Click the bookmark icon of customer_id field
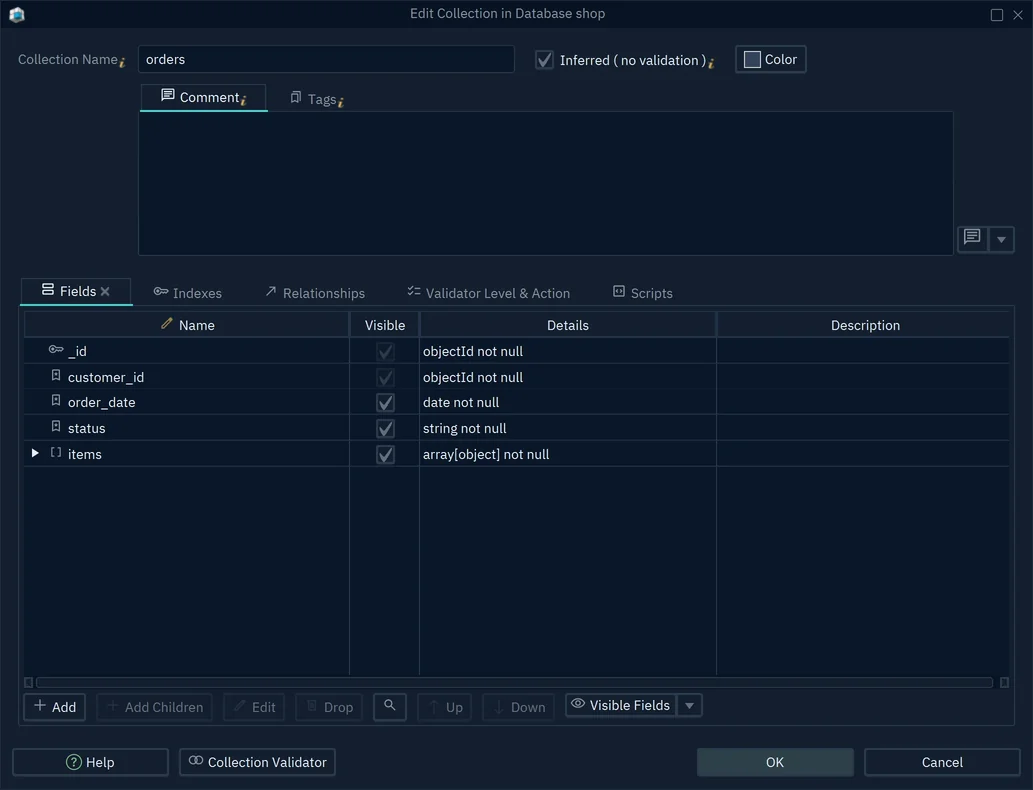Screen dimensions: 1033x790 point(56,376)
